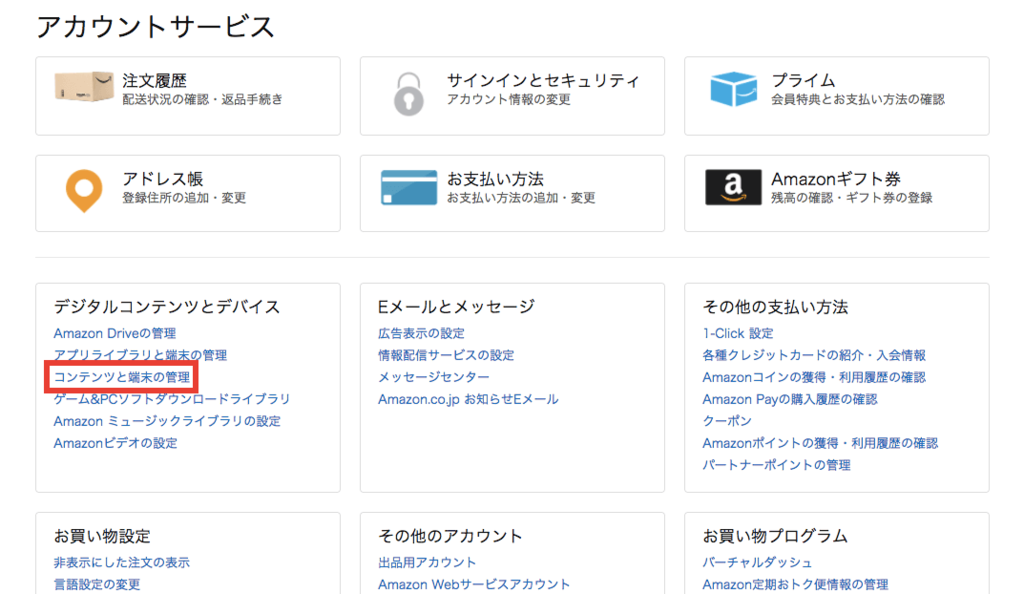Image resolution: width=1024 pixels, height=594 pixels.
Task: Click the デジタルコンテンツとデバイス heading
Action: (x=167, y=307)
